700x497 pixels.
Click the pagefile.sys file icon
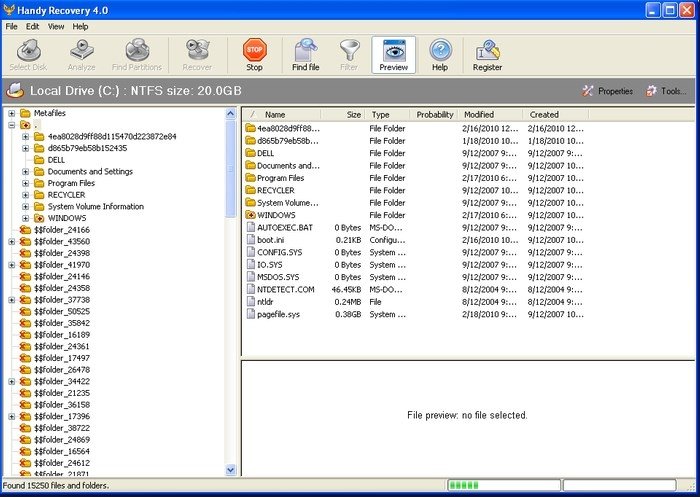point(250,314)
